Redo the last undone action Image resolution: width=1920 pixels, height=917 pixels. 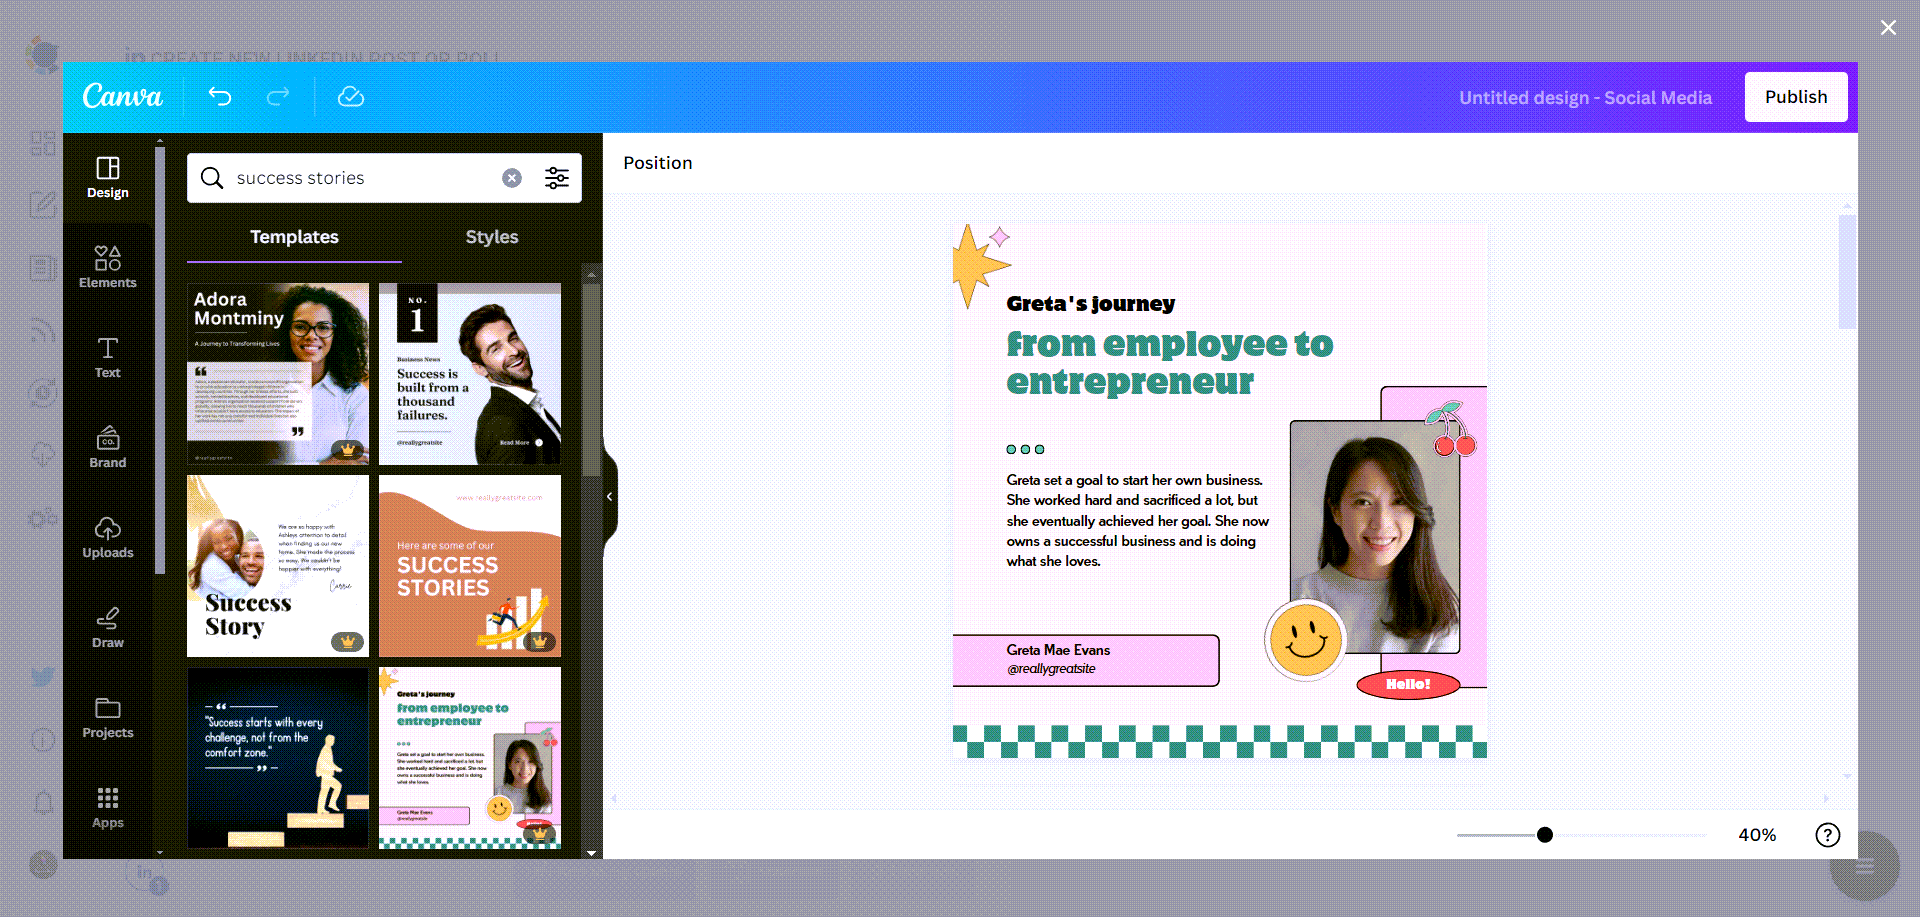point(277,97)
